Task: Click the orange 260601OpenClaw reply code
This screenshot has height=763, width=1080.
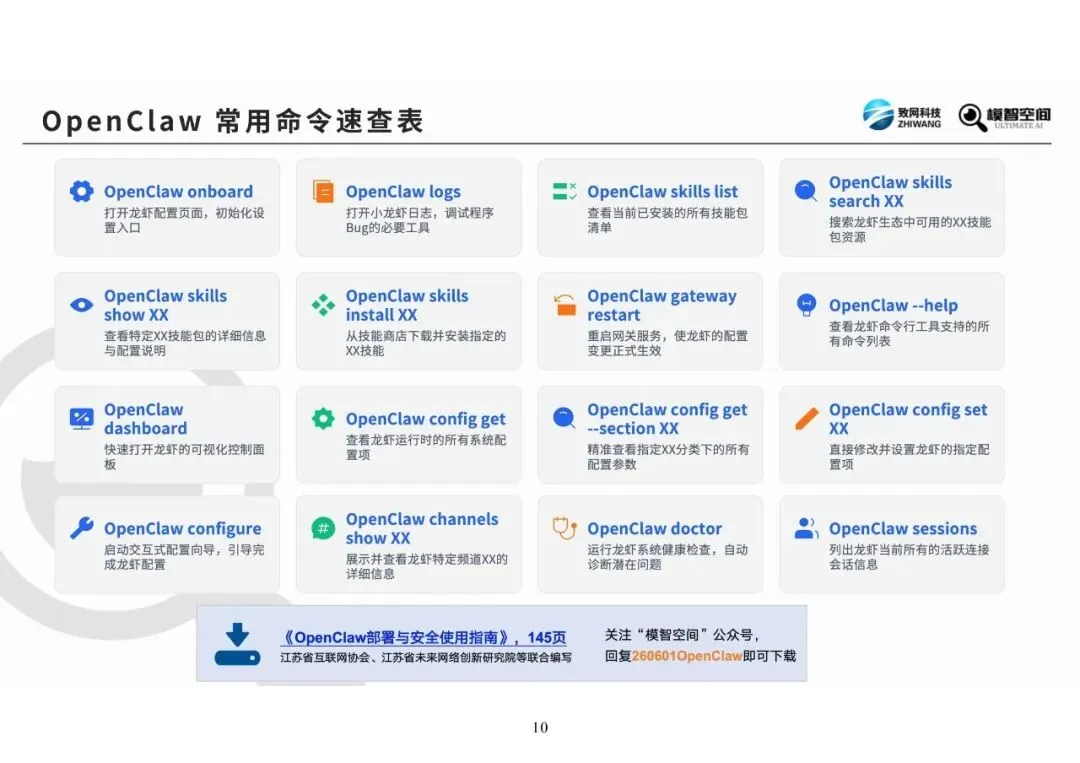Action: pos(687,656)
